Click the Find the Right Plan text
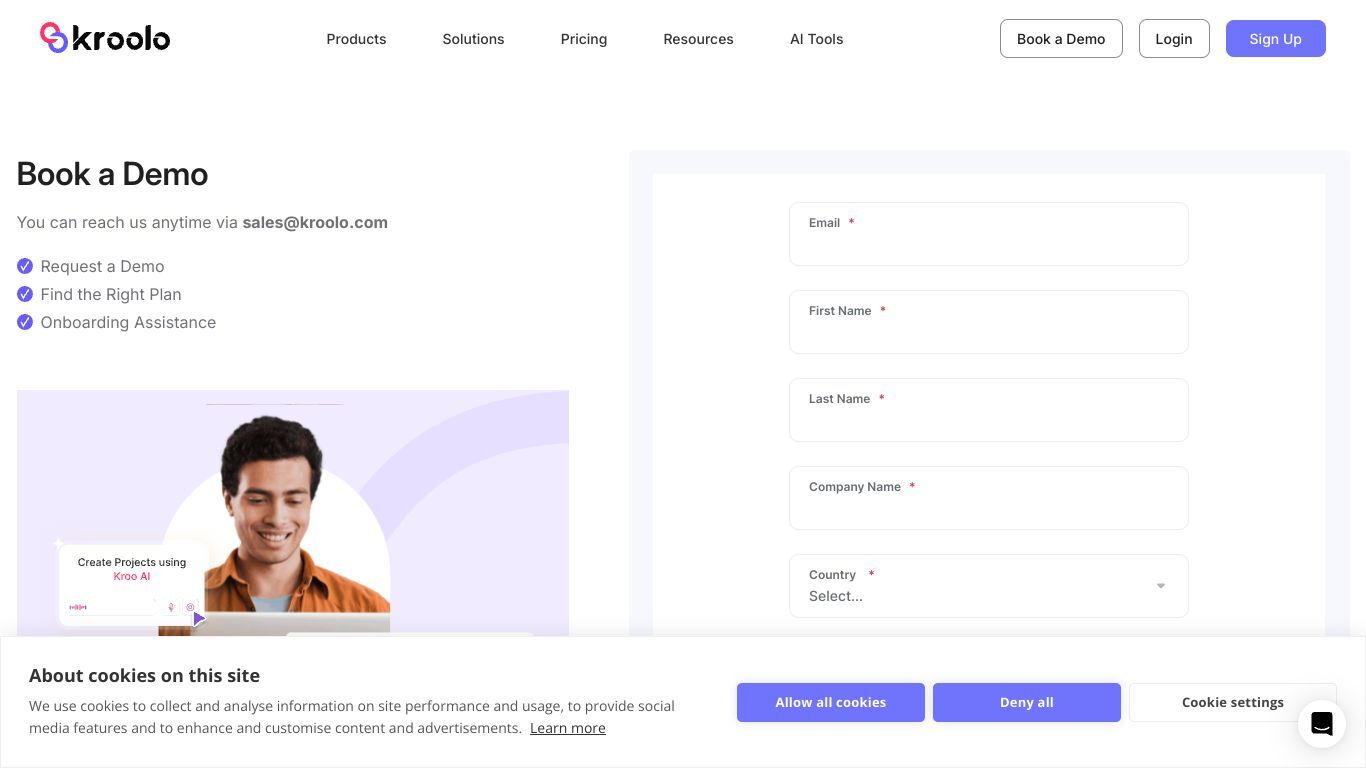The width and height of the screenshot is (1366, 768). 111,294
